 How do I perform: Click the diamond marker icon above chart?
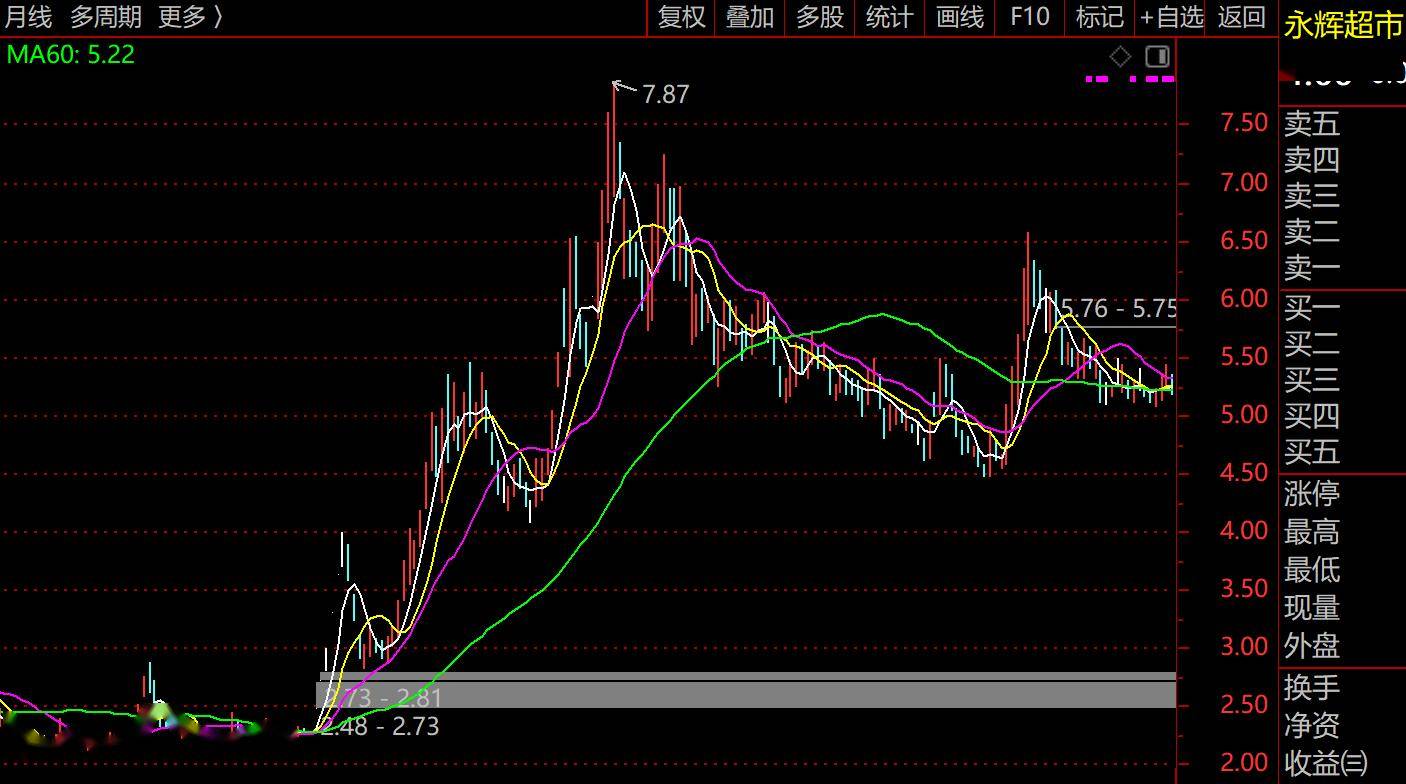pos(1120,56)
